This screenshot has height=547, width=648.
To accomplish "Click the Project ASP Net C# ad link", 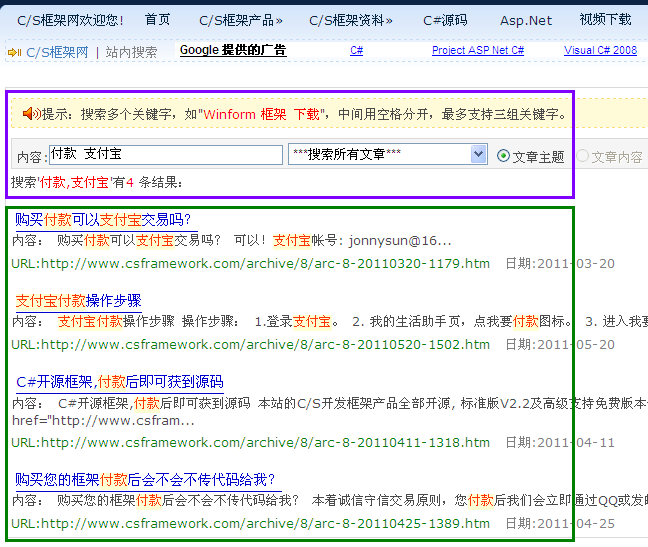I will click(x=478, y=50).
